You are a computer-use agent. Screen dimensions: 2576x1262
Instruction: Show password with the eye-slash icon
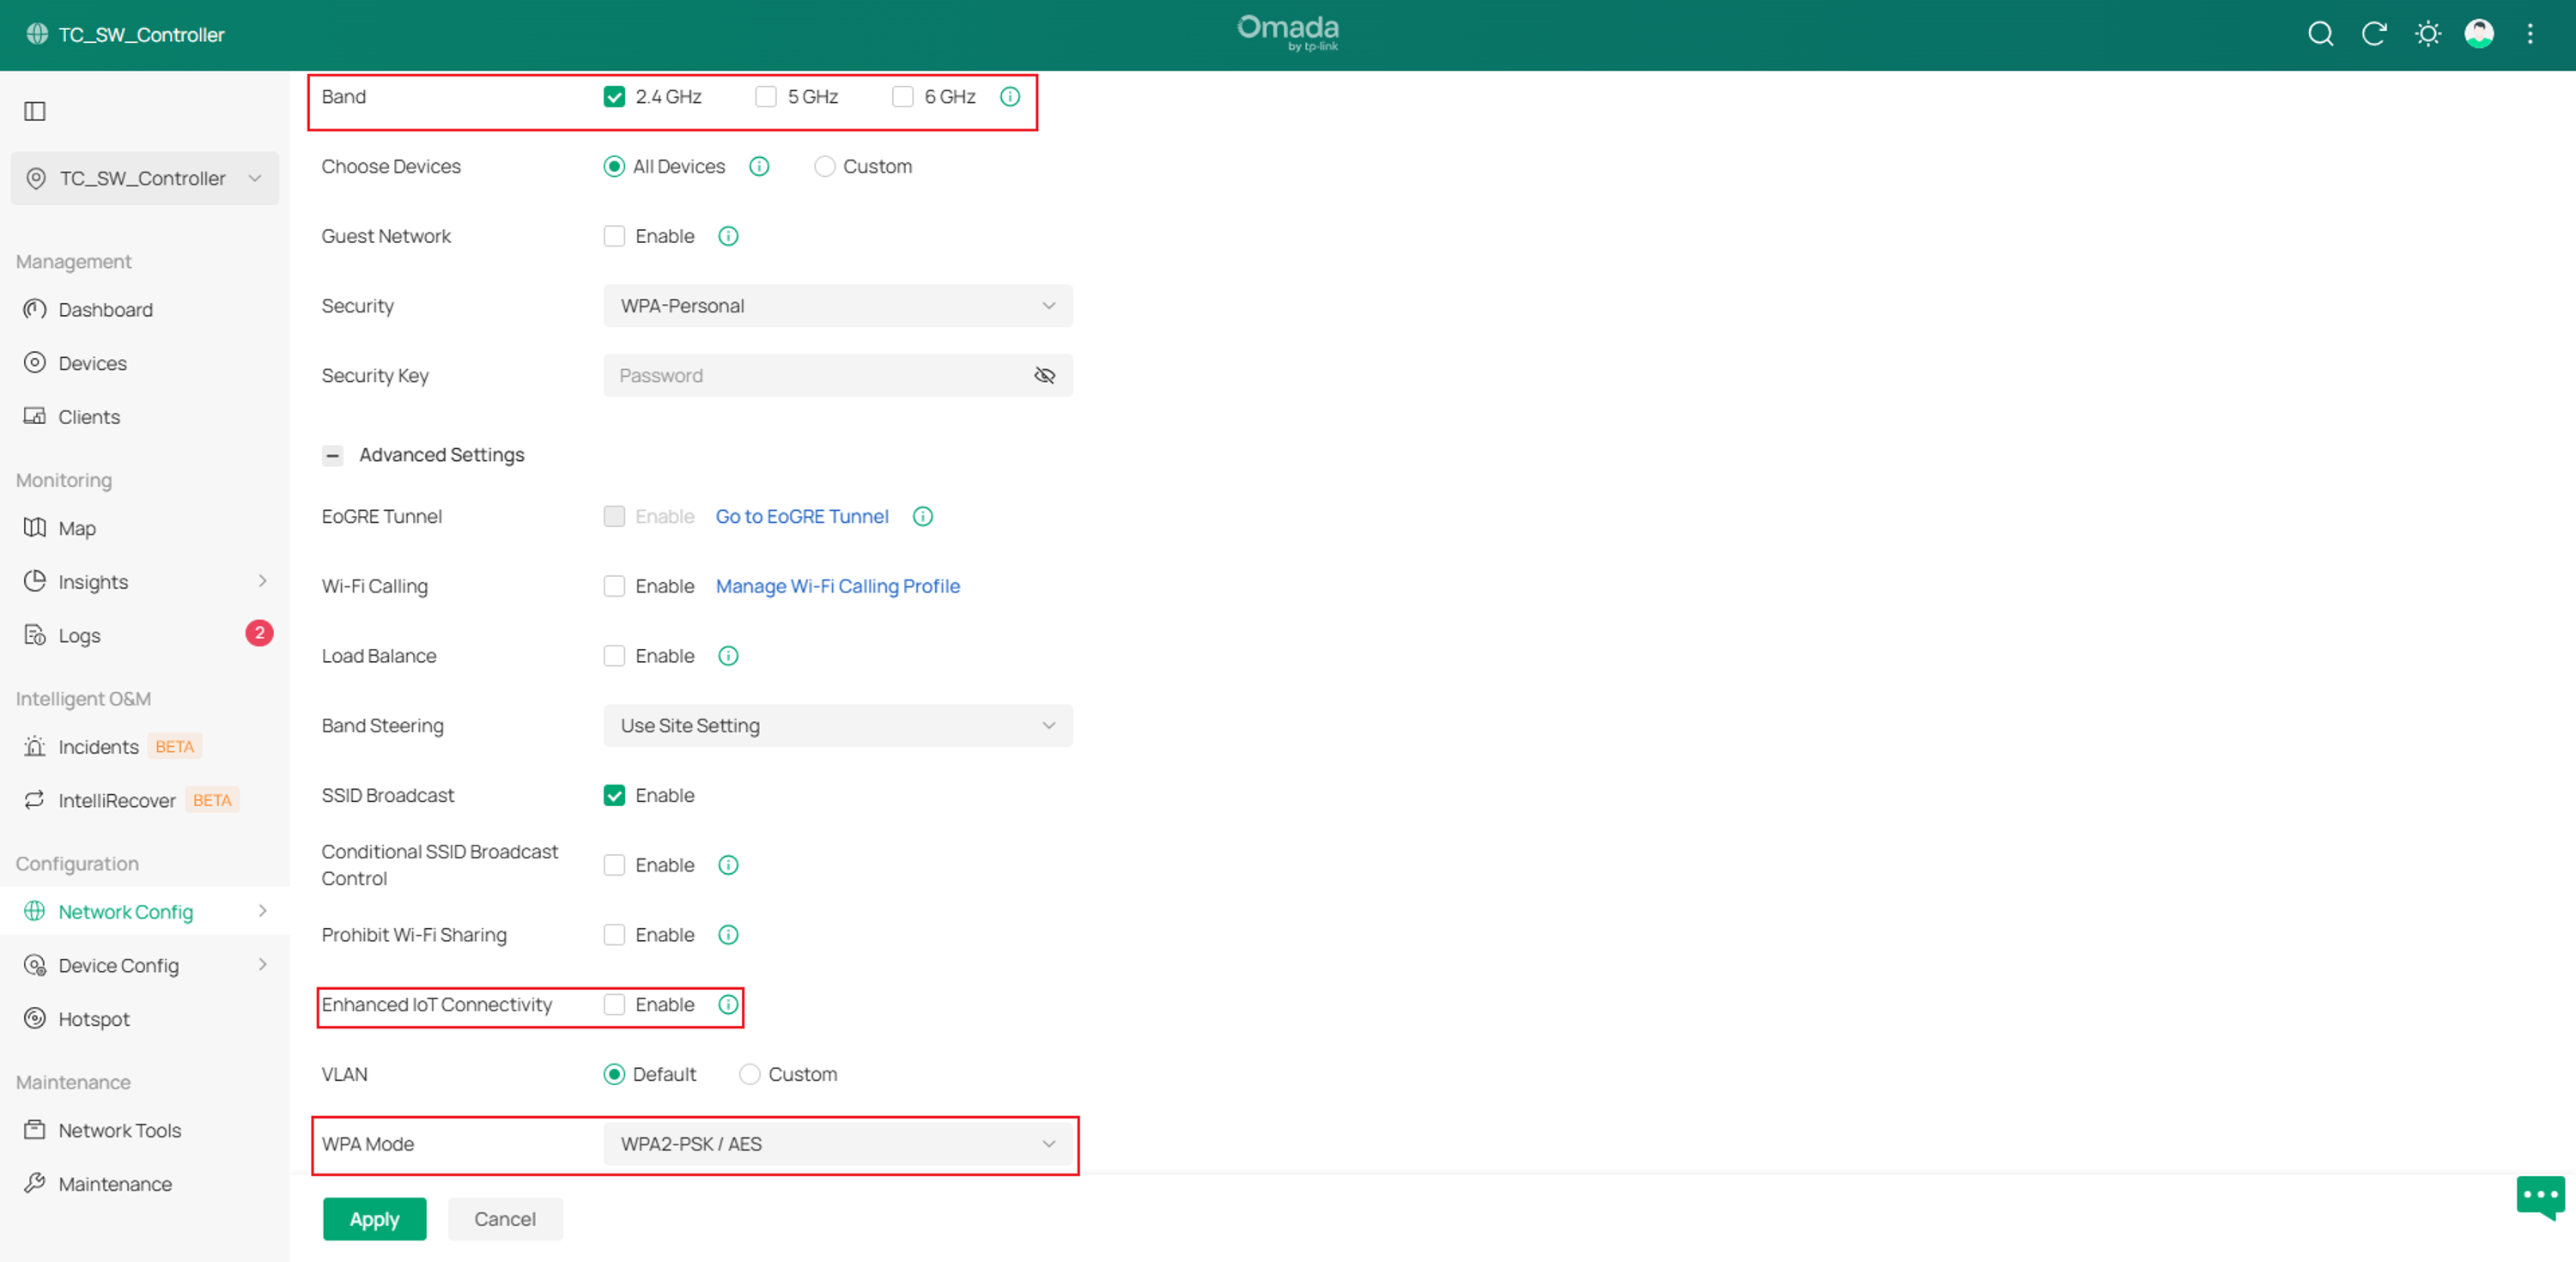tap(1045, 376)
